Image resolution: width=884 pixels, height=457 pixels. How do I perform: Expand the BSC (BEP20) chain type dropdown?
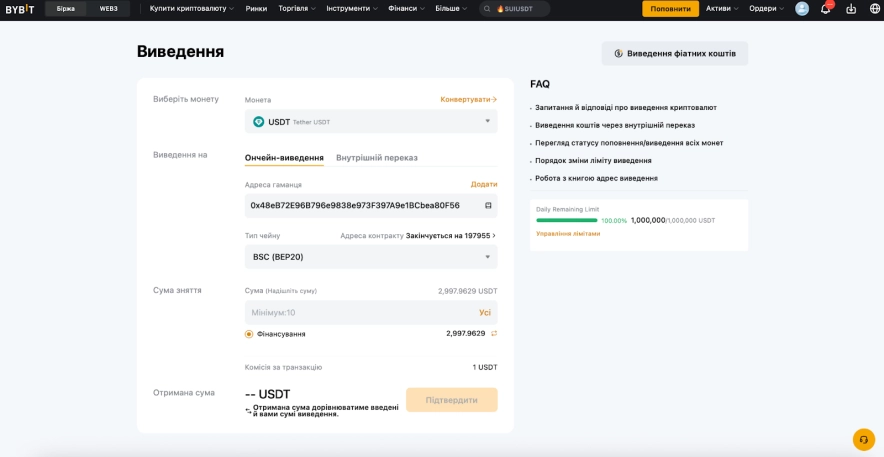point(371,257)
